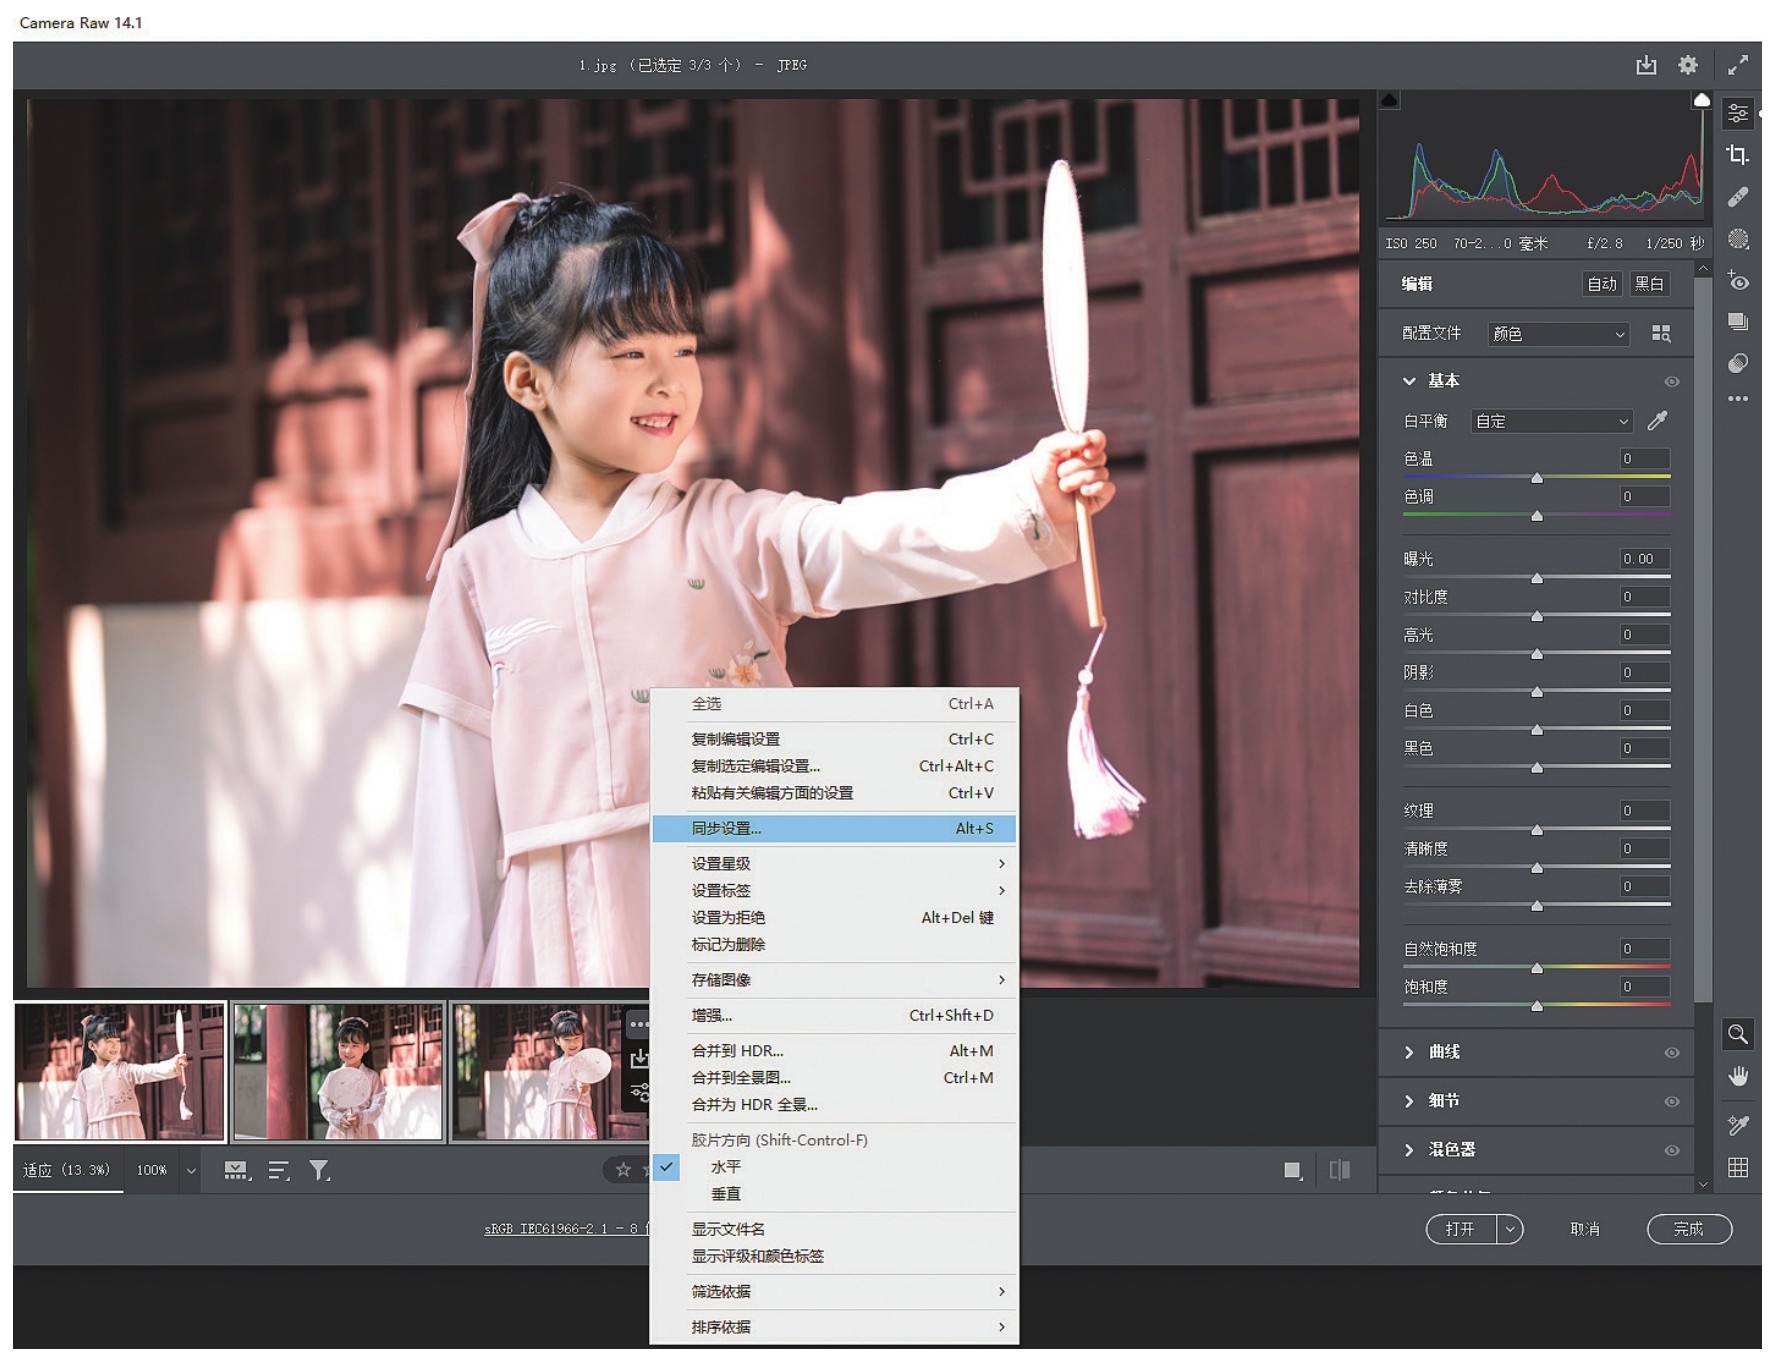Toggle full screen mode icon

pos(1738,65)
